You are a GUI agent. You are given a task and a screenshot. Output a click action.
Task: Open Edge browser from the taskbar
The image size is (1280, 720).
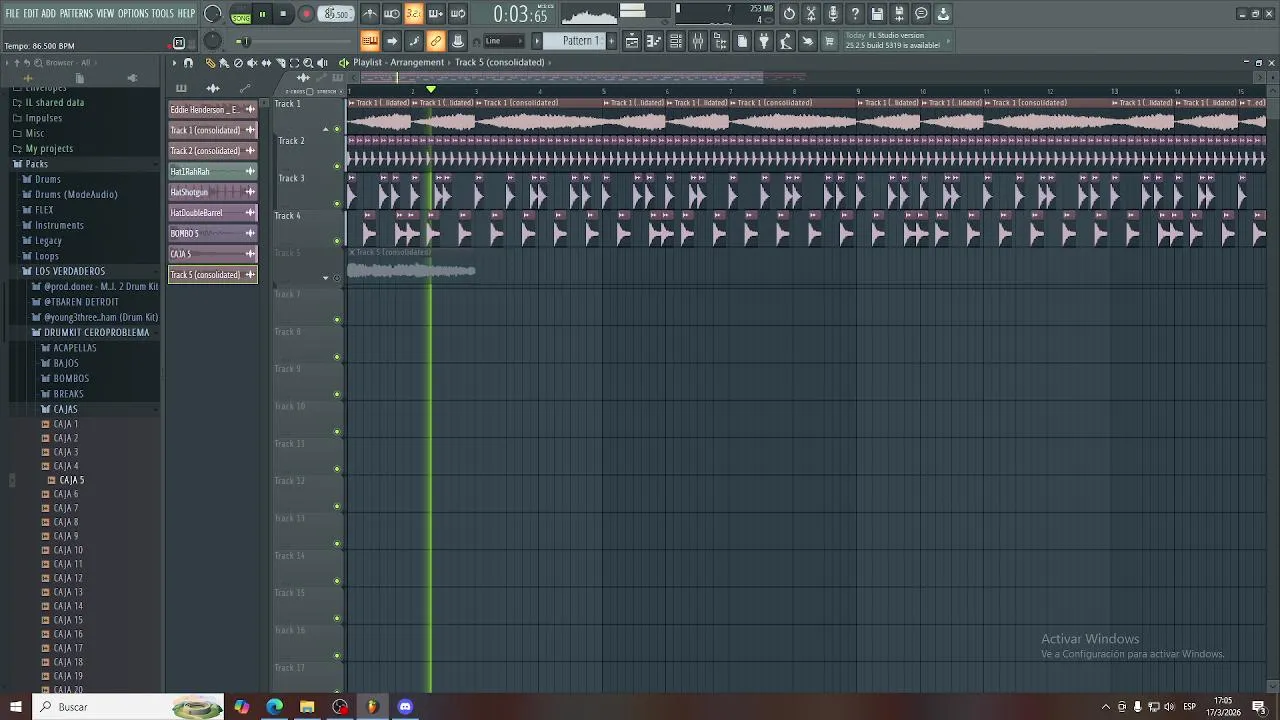point(274,707)
